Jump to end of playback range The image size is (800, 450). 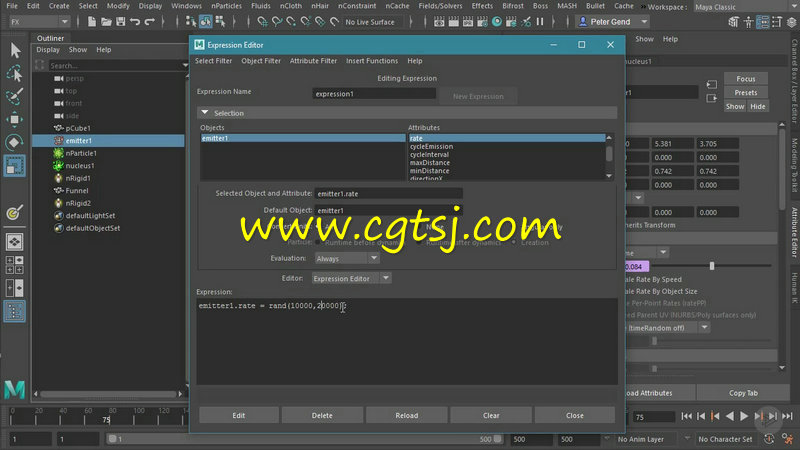click(x=787, y=416)
